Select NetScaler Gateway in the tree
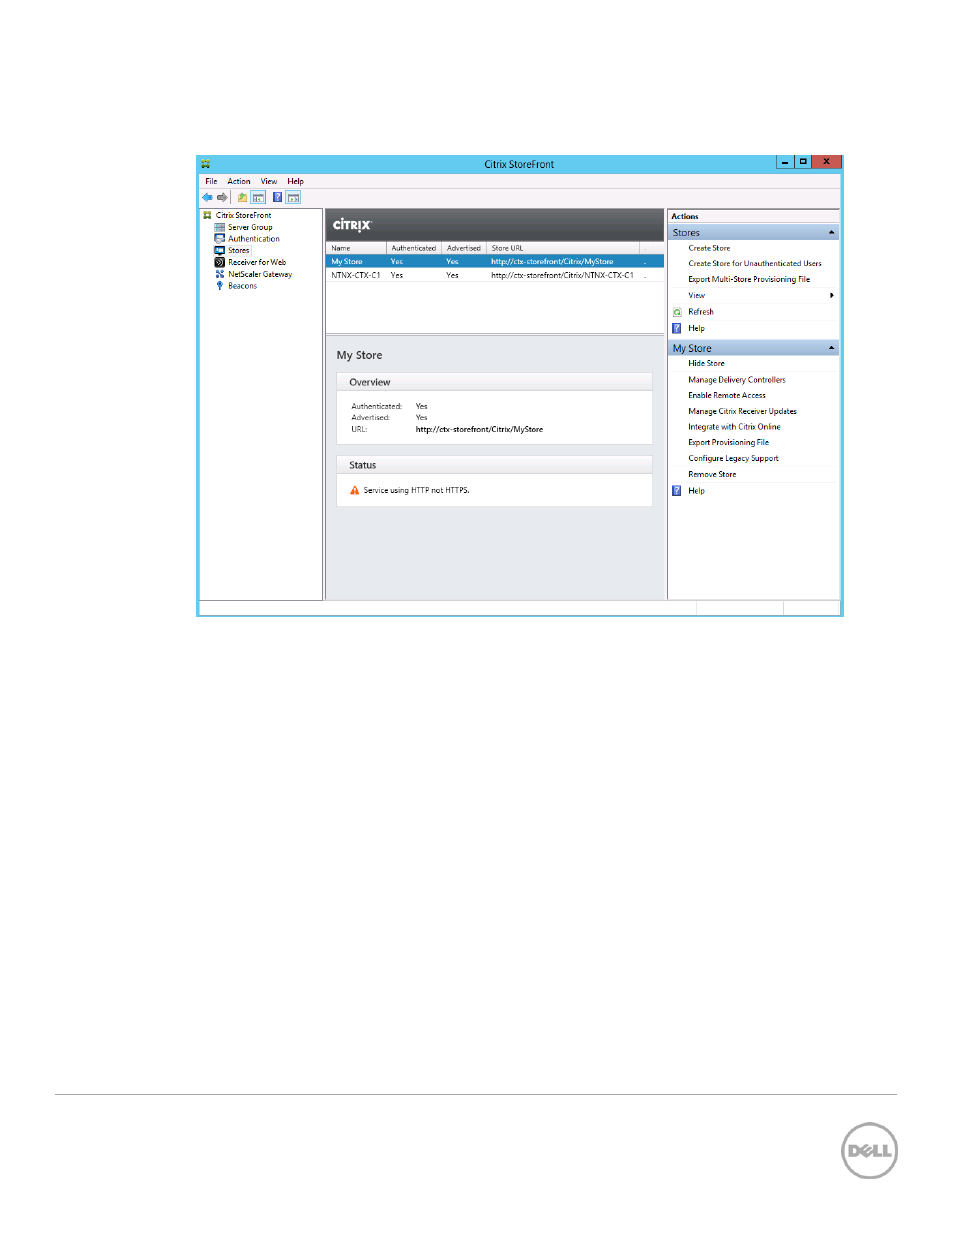Screen dimensions: 954x1235 [x=260, y=274]
